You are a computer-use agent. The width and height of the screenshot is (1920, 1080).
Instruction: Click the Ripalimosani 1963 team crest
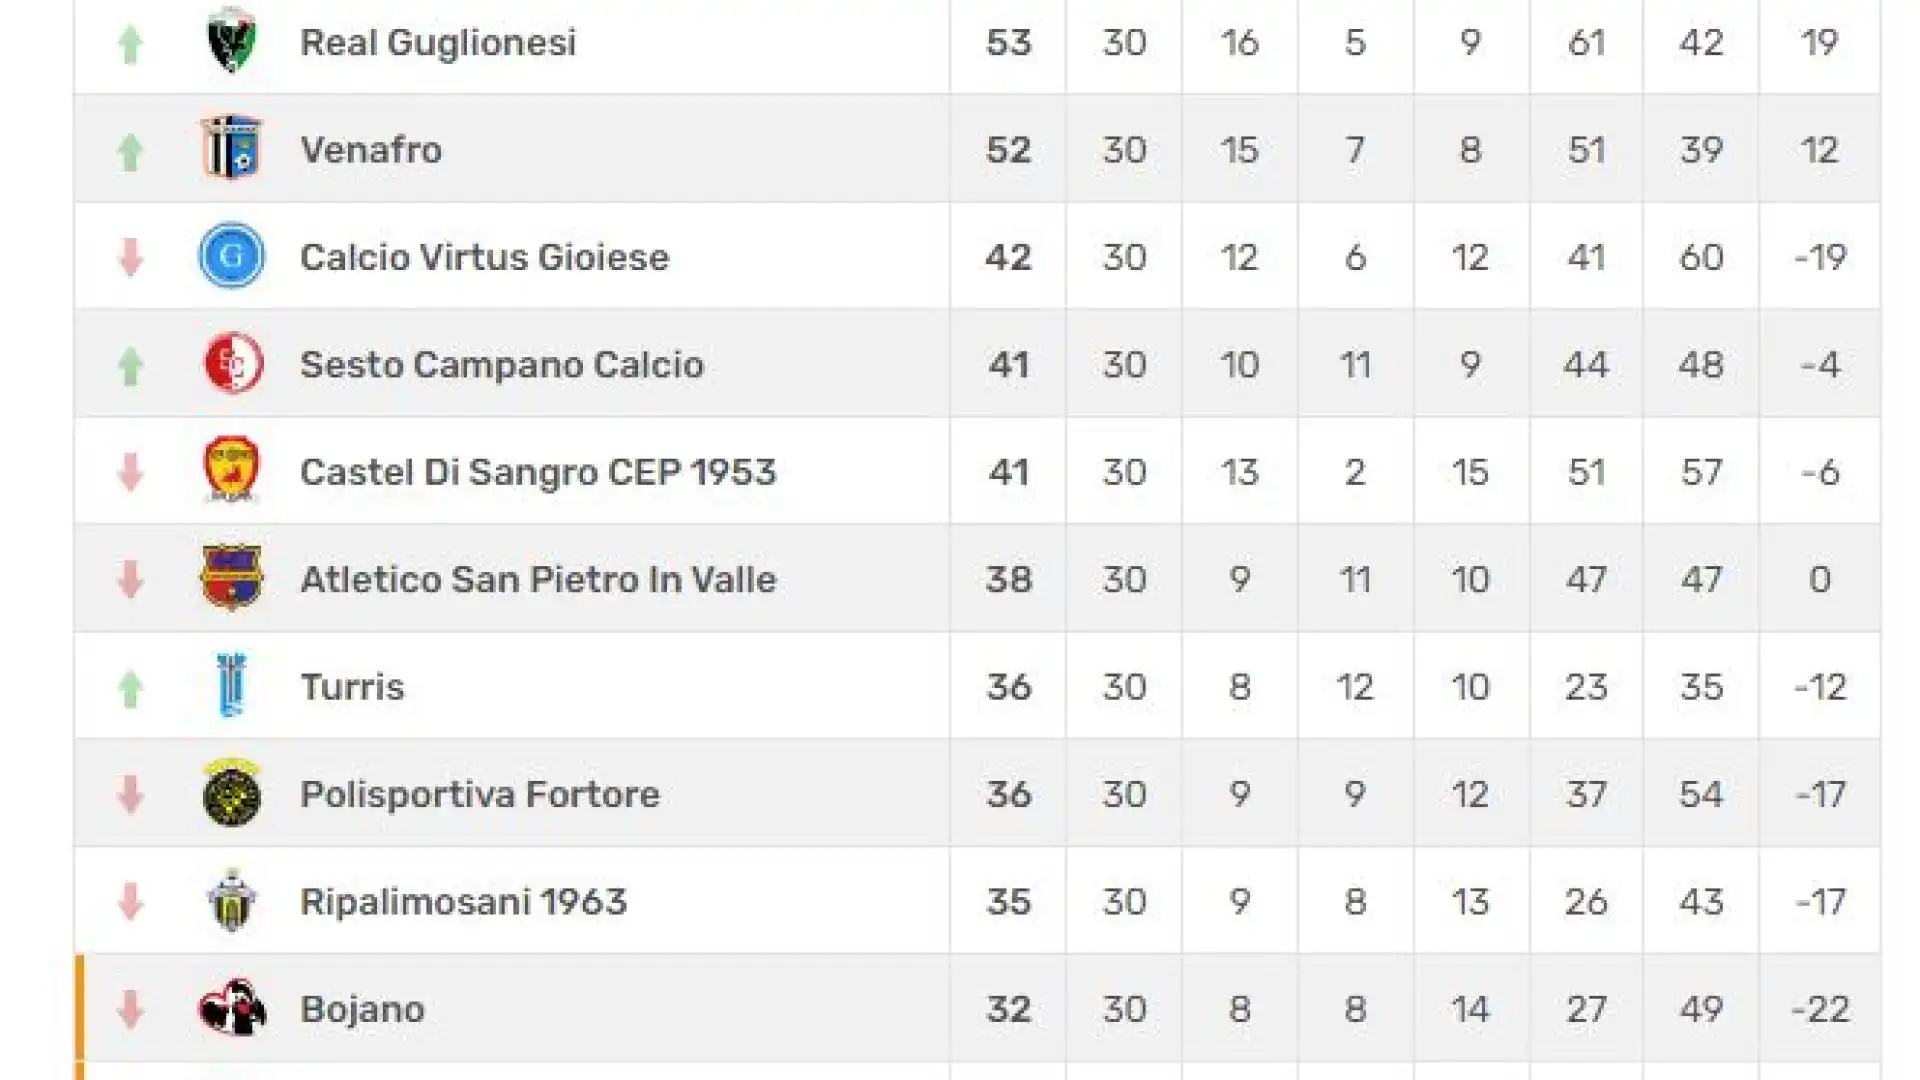tap(231, 900)
